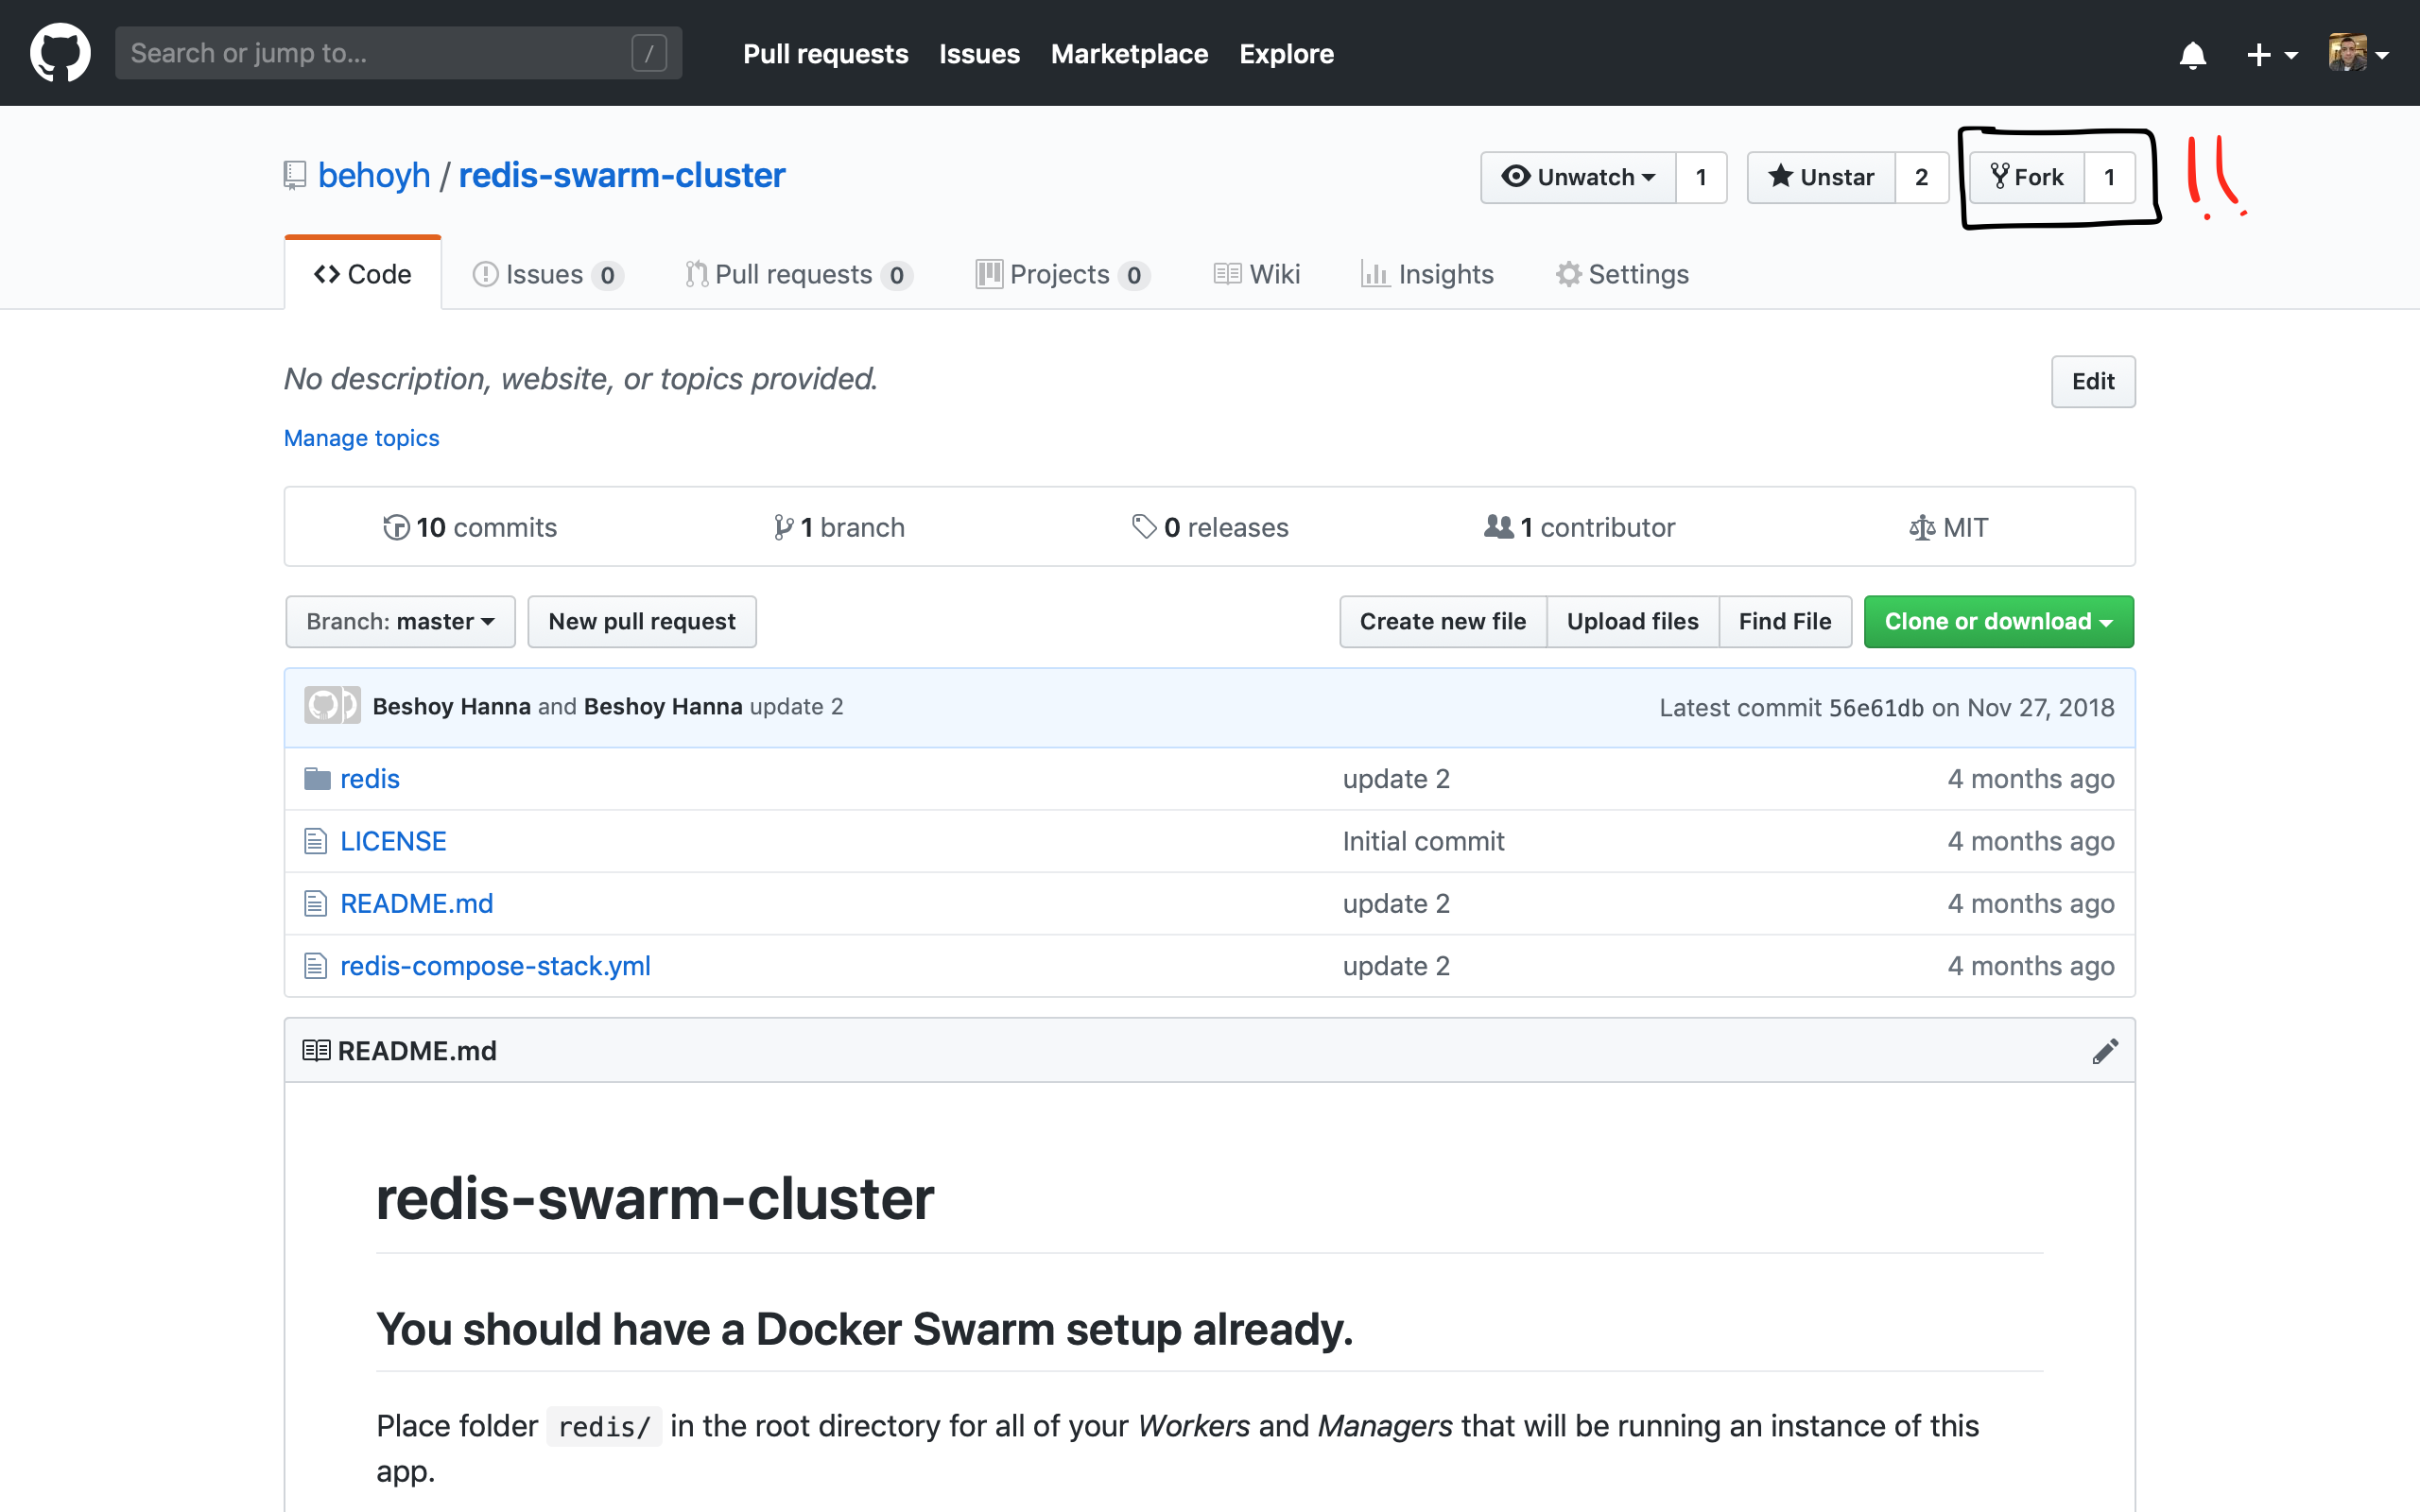Image resolution: width=2420 pixels, height=1512 pixels.
Task: Open notifications bell icon
Action: tap(2192, 55)
